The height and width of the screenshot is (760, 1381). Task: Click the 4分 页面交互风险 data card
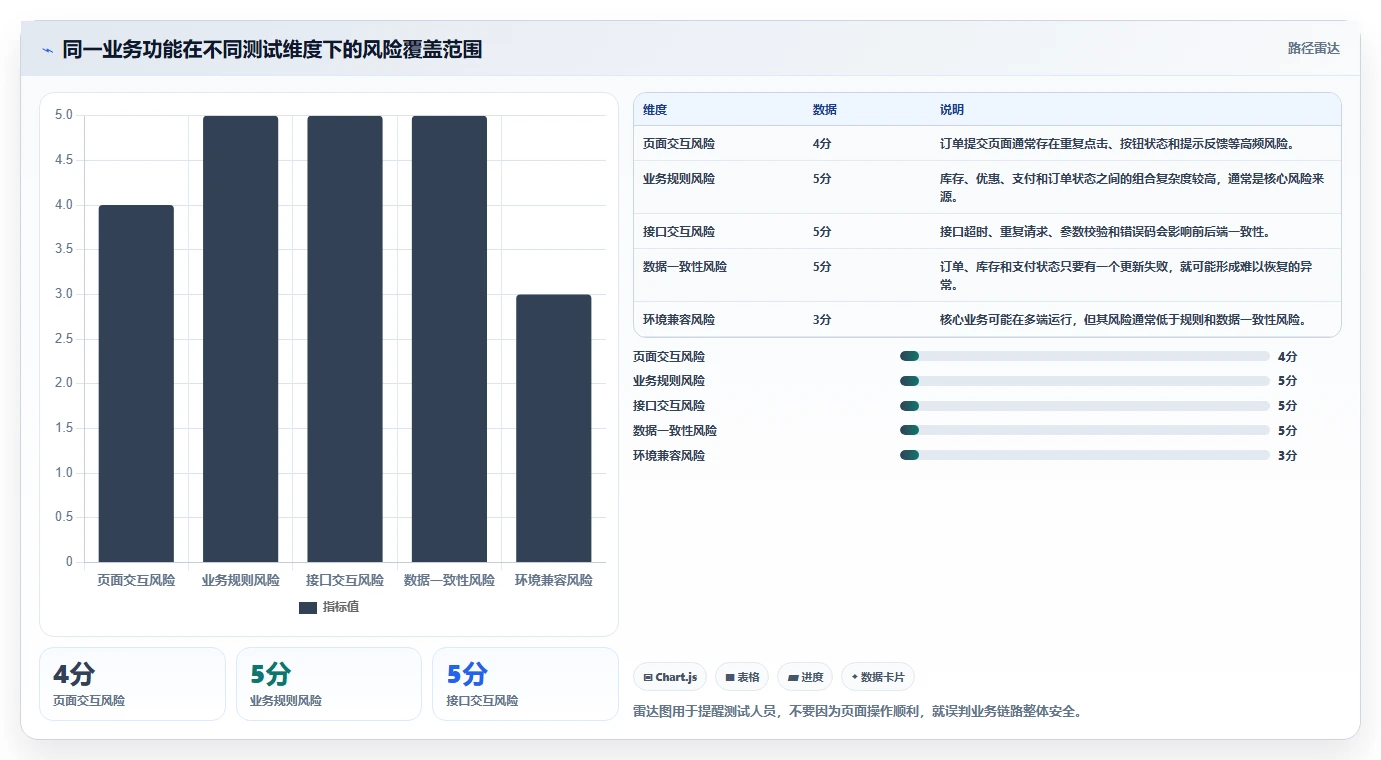pos(133,684)
